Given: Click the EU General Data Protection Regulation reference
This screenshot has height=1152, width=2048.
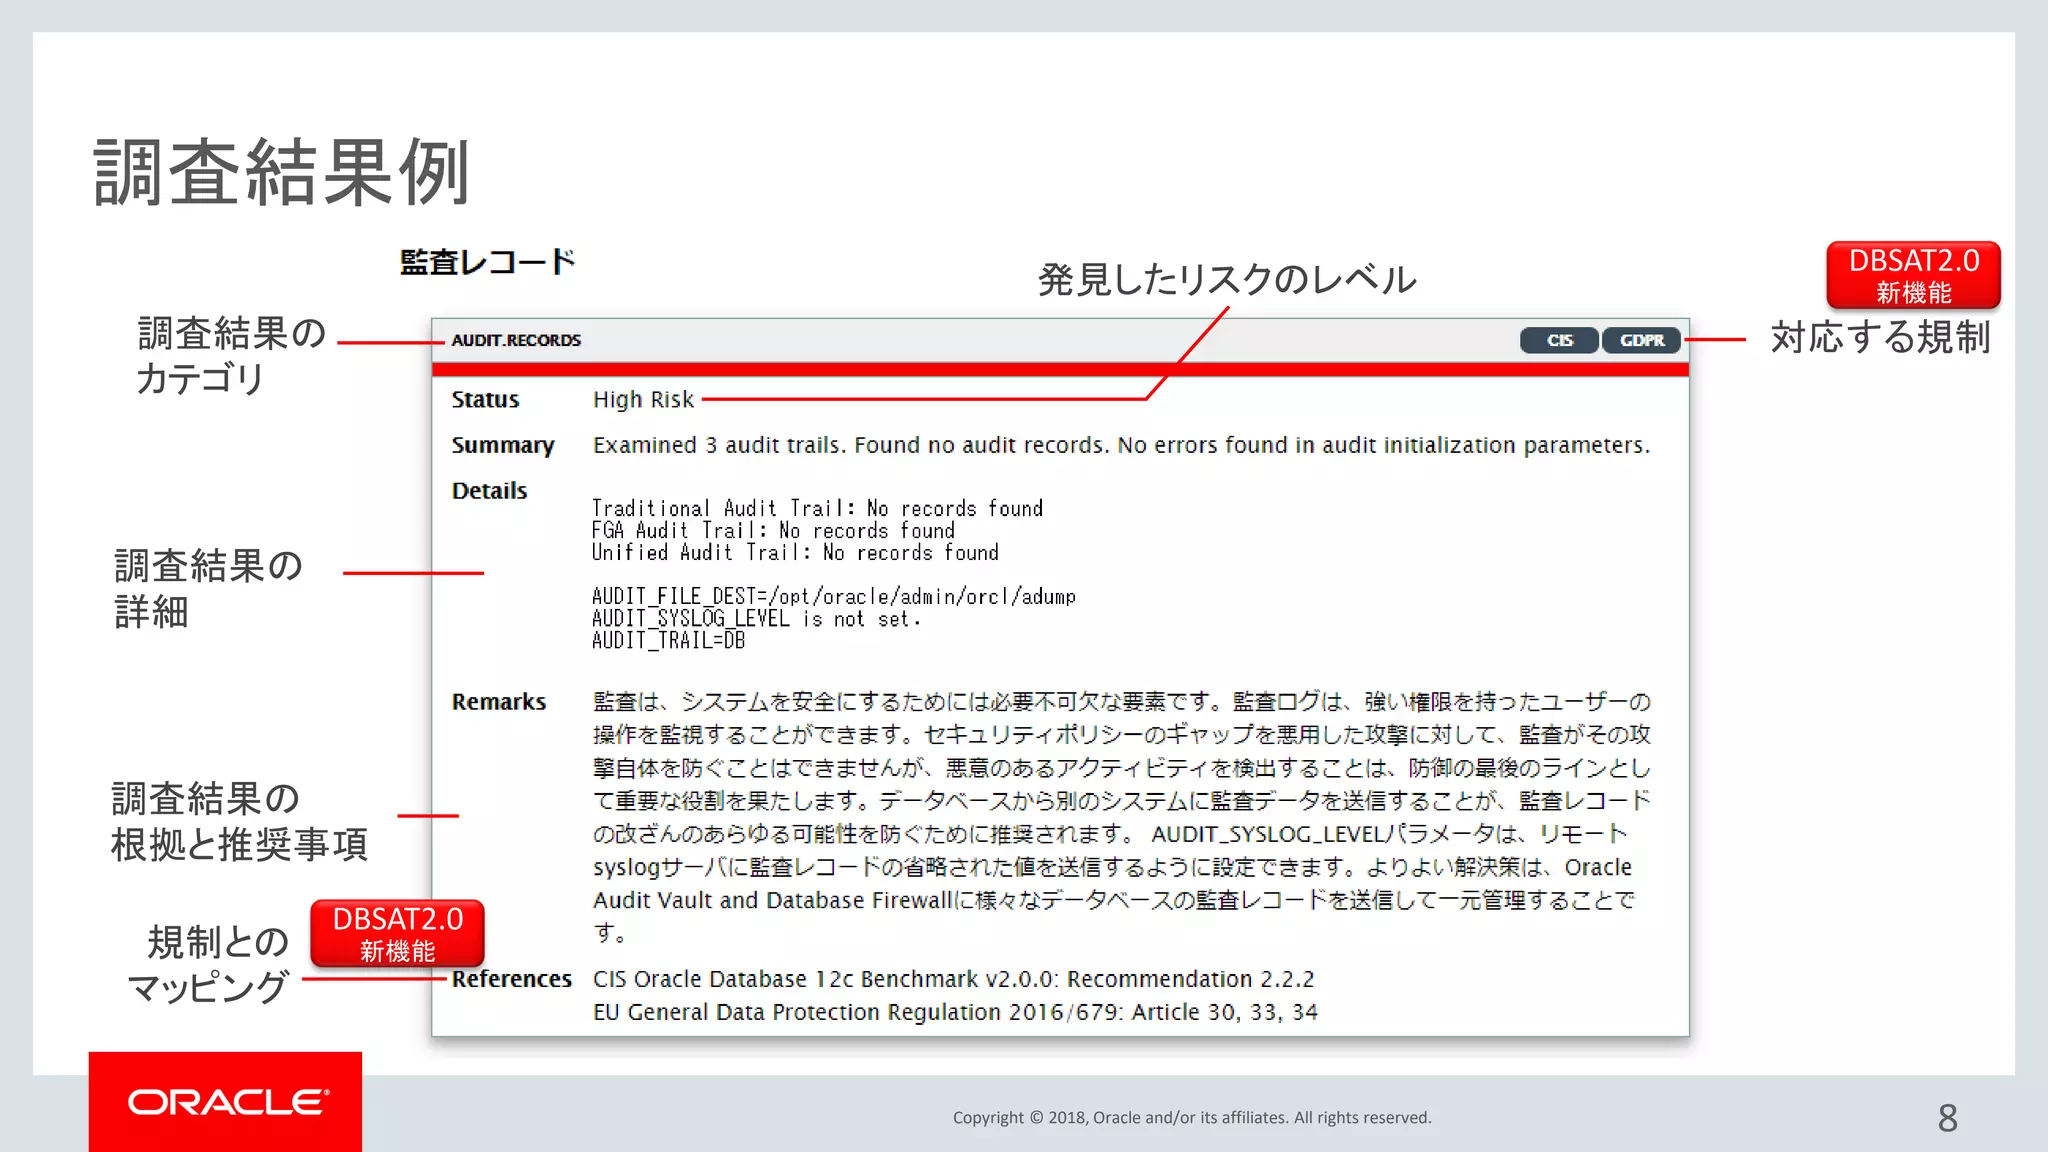Looking at the screenshot, I should click(x=955, y=1011).
